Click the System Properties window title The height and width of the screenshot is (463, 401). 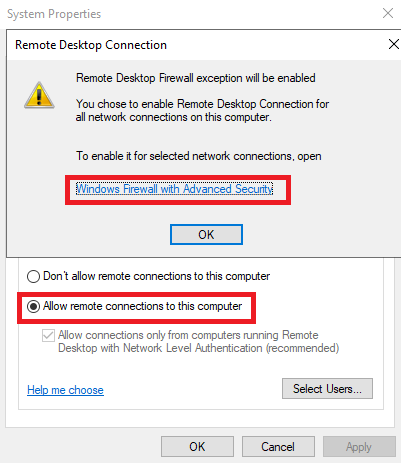(x=54, y=14)
